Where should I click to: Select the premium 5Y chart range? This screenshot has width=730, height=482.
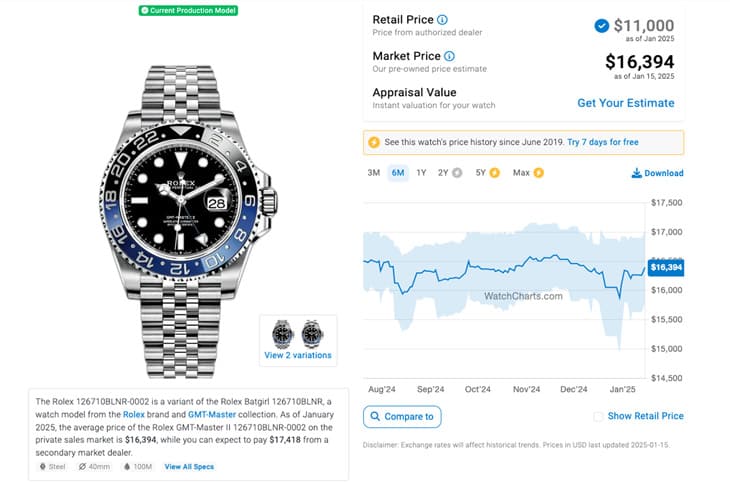pos(486,173)
